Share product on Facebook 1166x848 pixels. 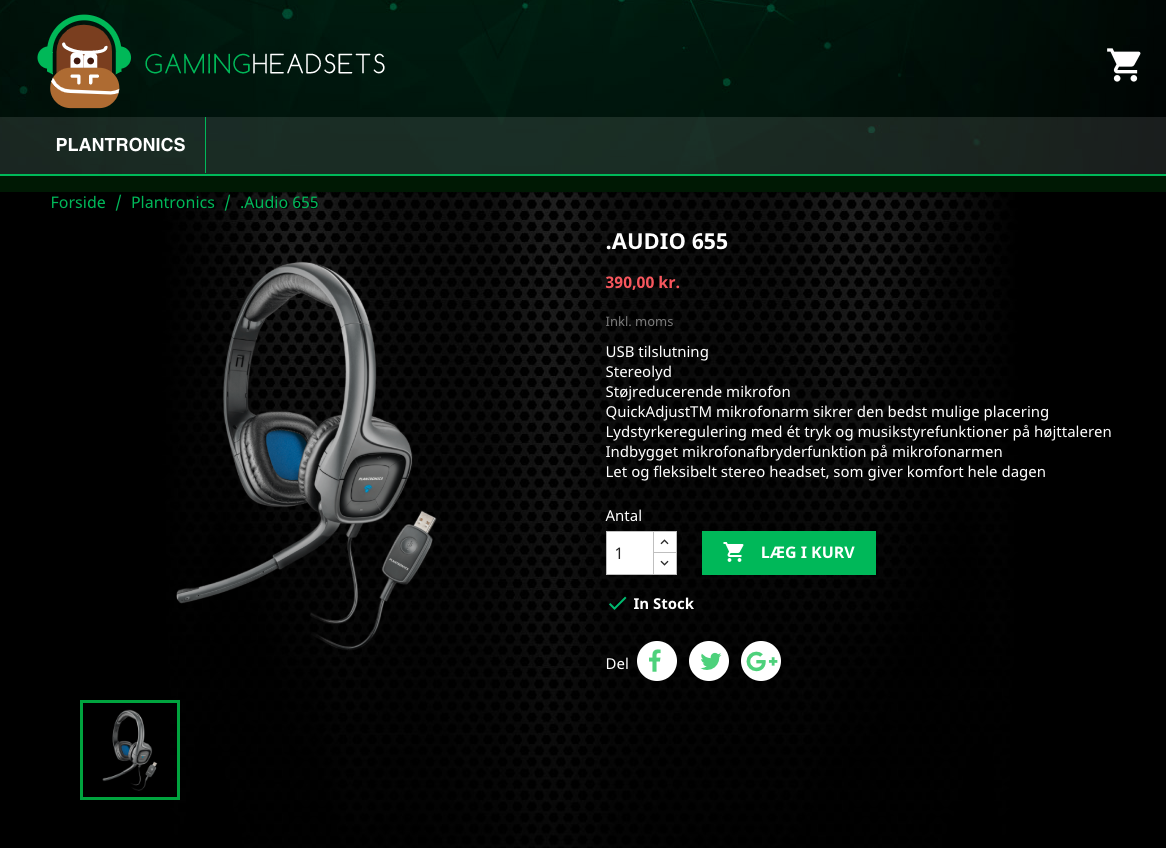(657, 661)
